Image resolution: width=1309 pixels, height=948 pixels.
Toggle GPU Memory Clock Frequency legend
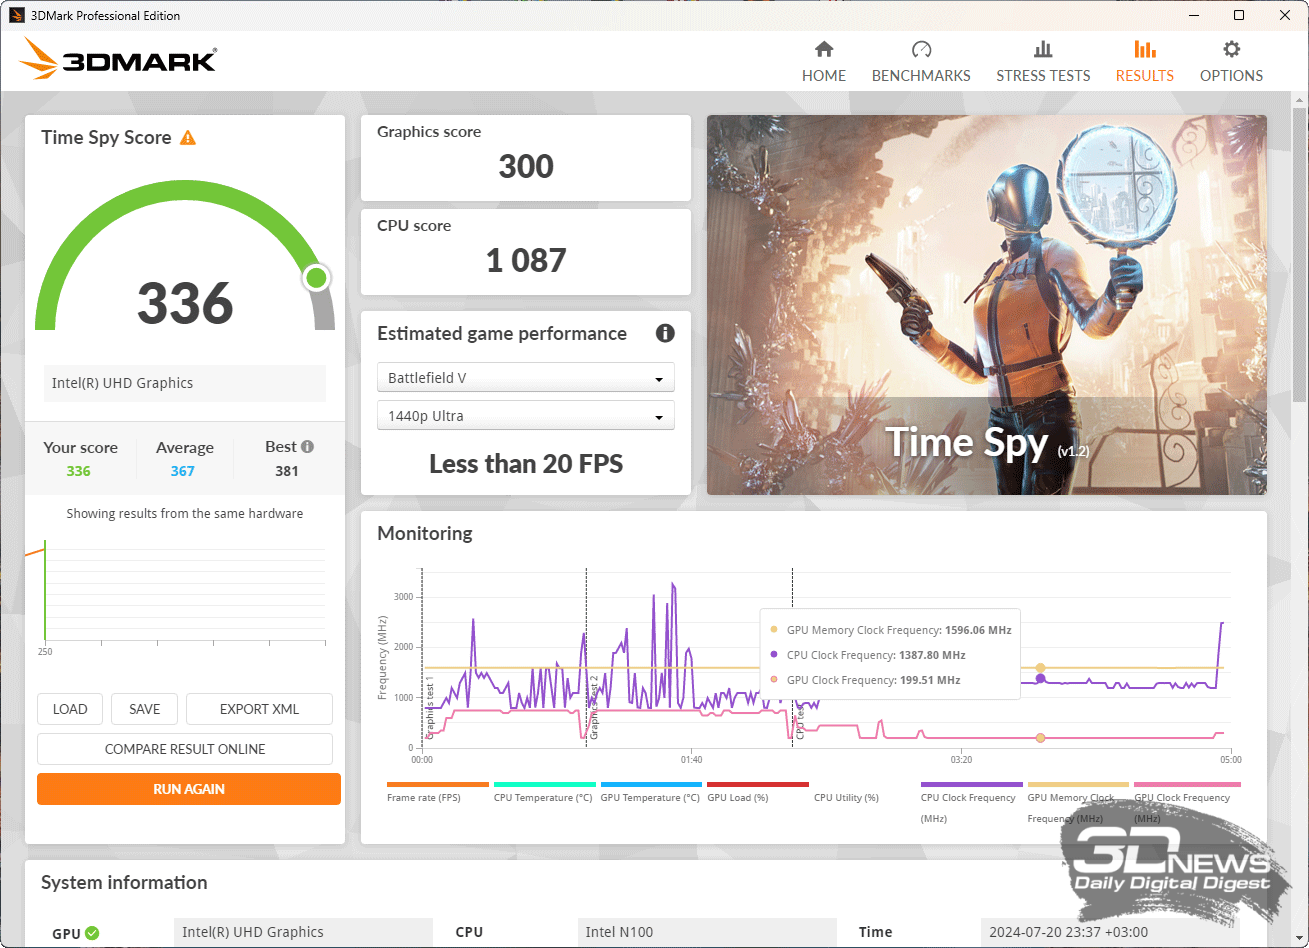(1078, 802)
